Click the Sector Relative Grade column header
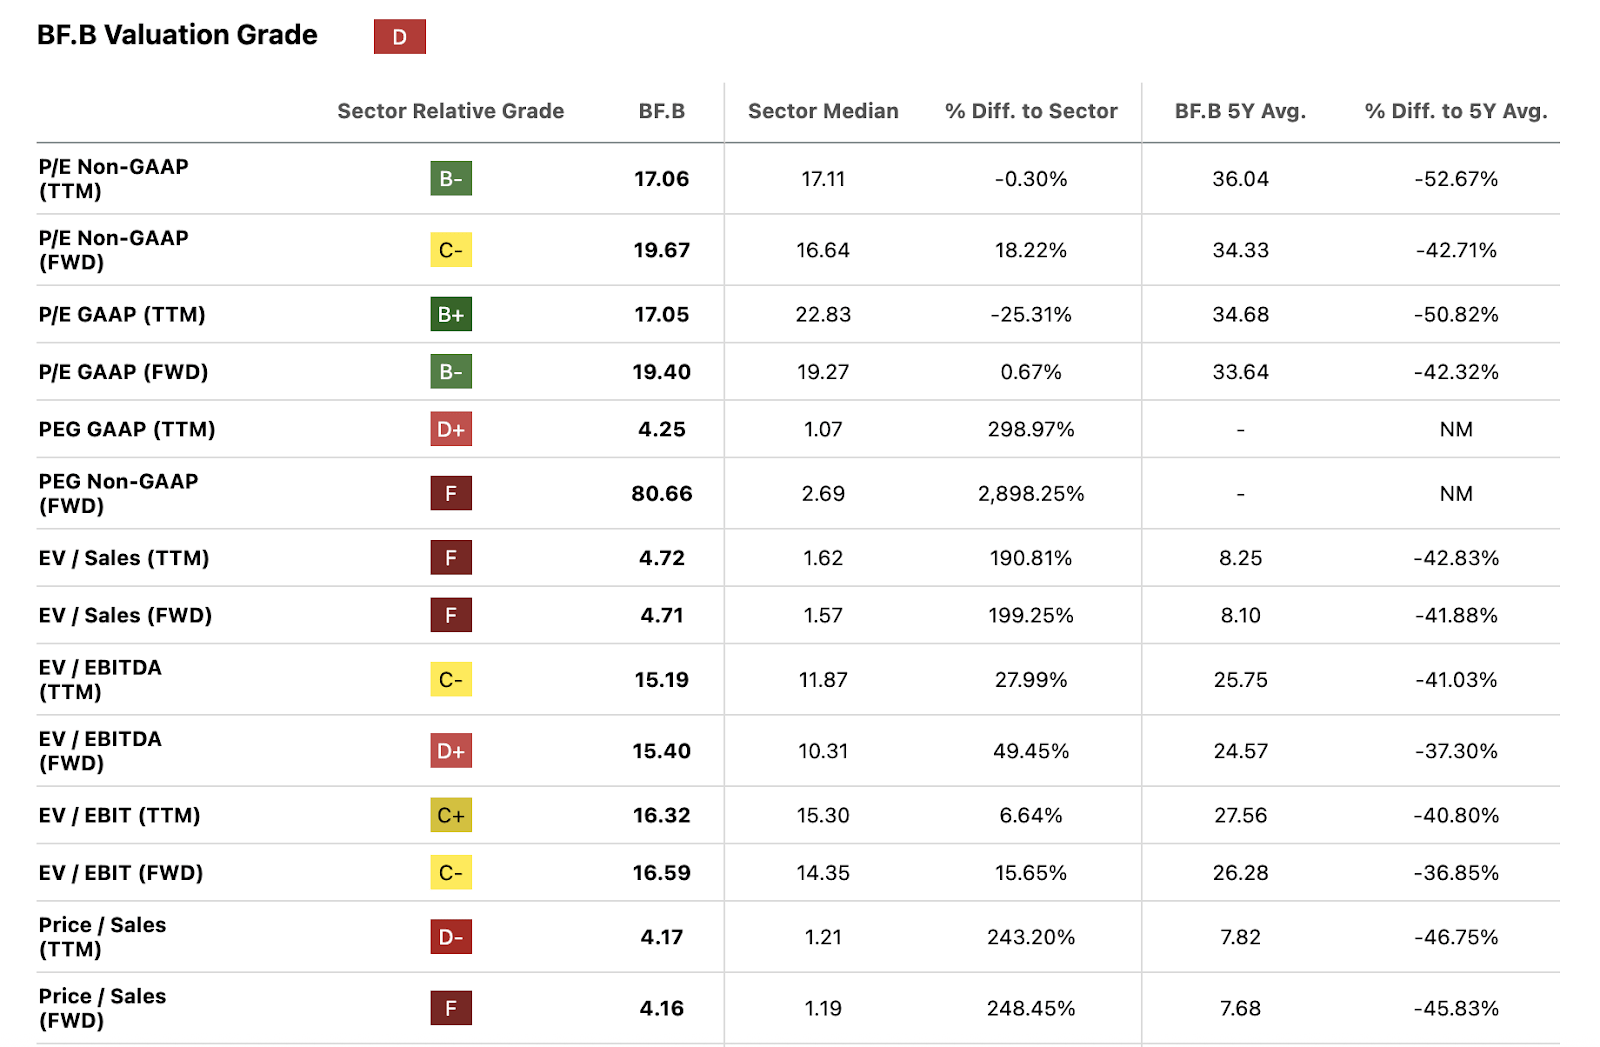Screen dimensions: 1600x1047 (x=450, y=111)
